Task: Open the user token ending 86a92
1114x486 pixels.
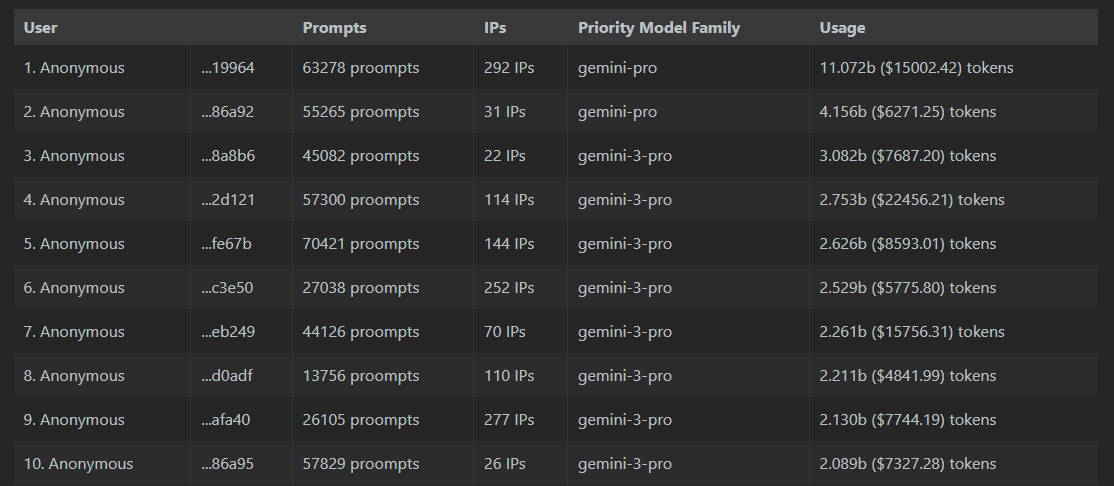Action: click(227, 112)
